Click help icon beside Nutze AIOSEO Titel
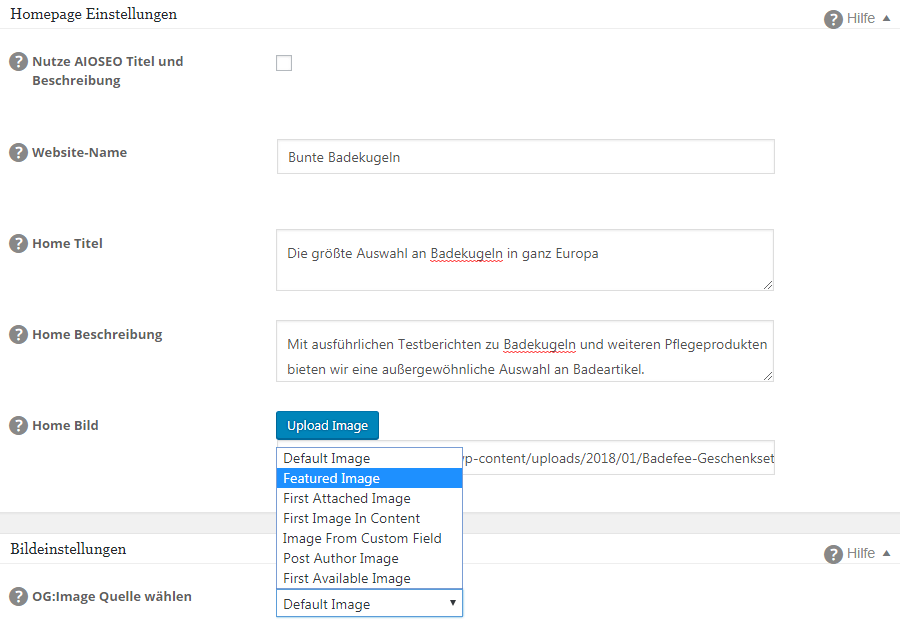This screenshot has width=900, height=638. [18, 61]
